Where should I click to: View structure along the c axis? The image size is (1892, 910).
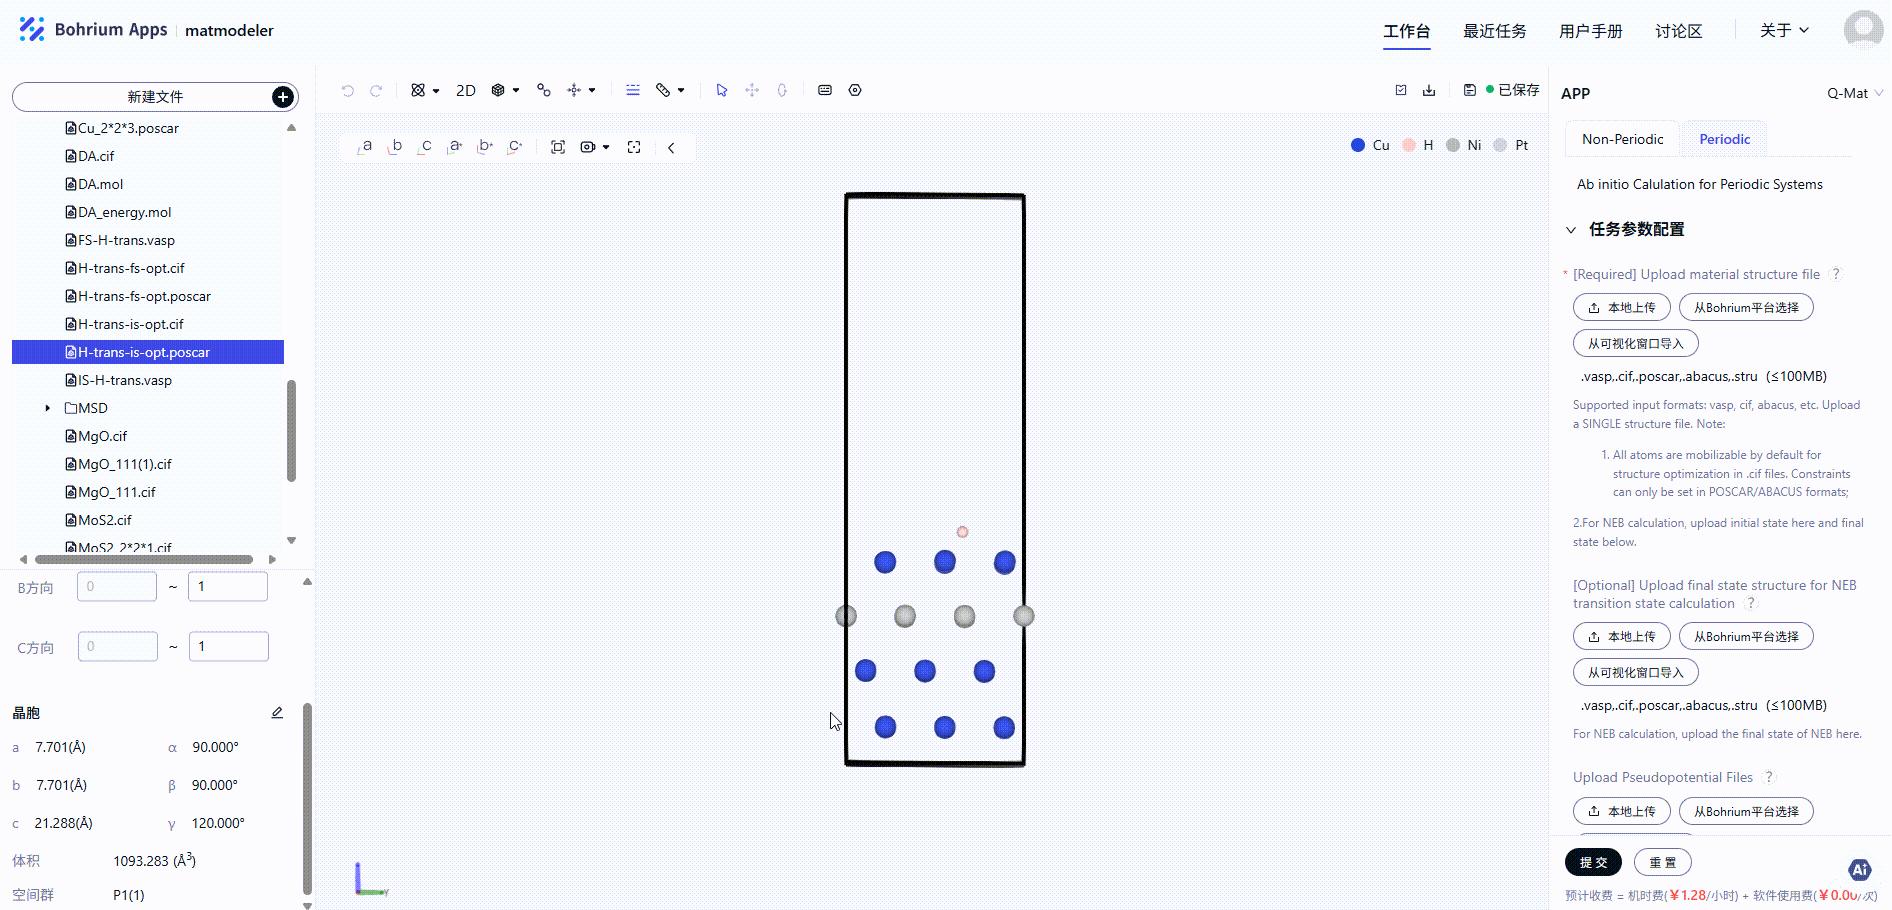tap(425, 146)
